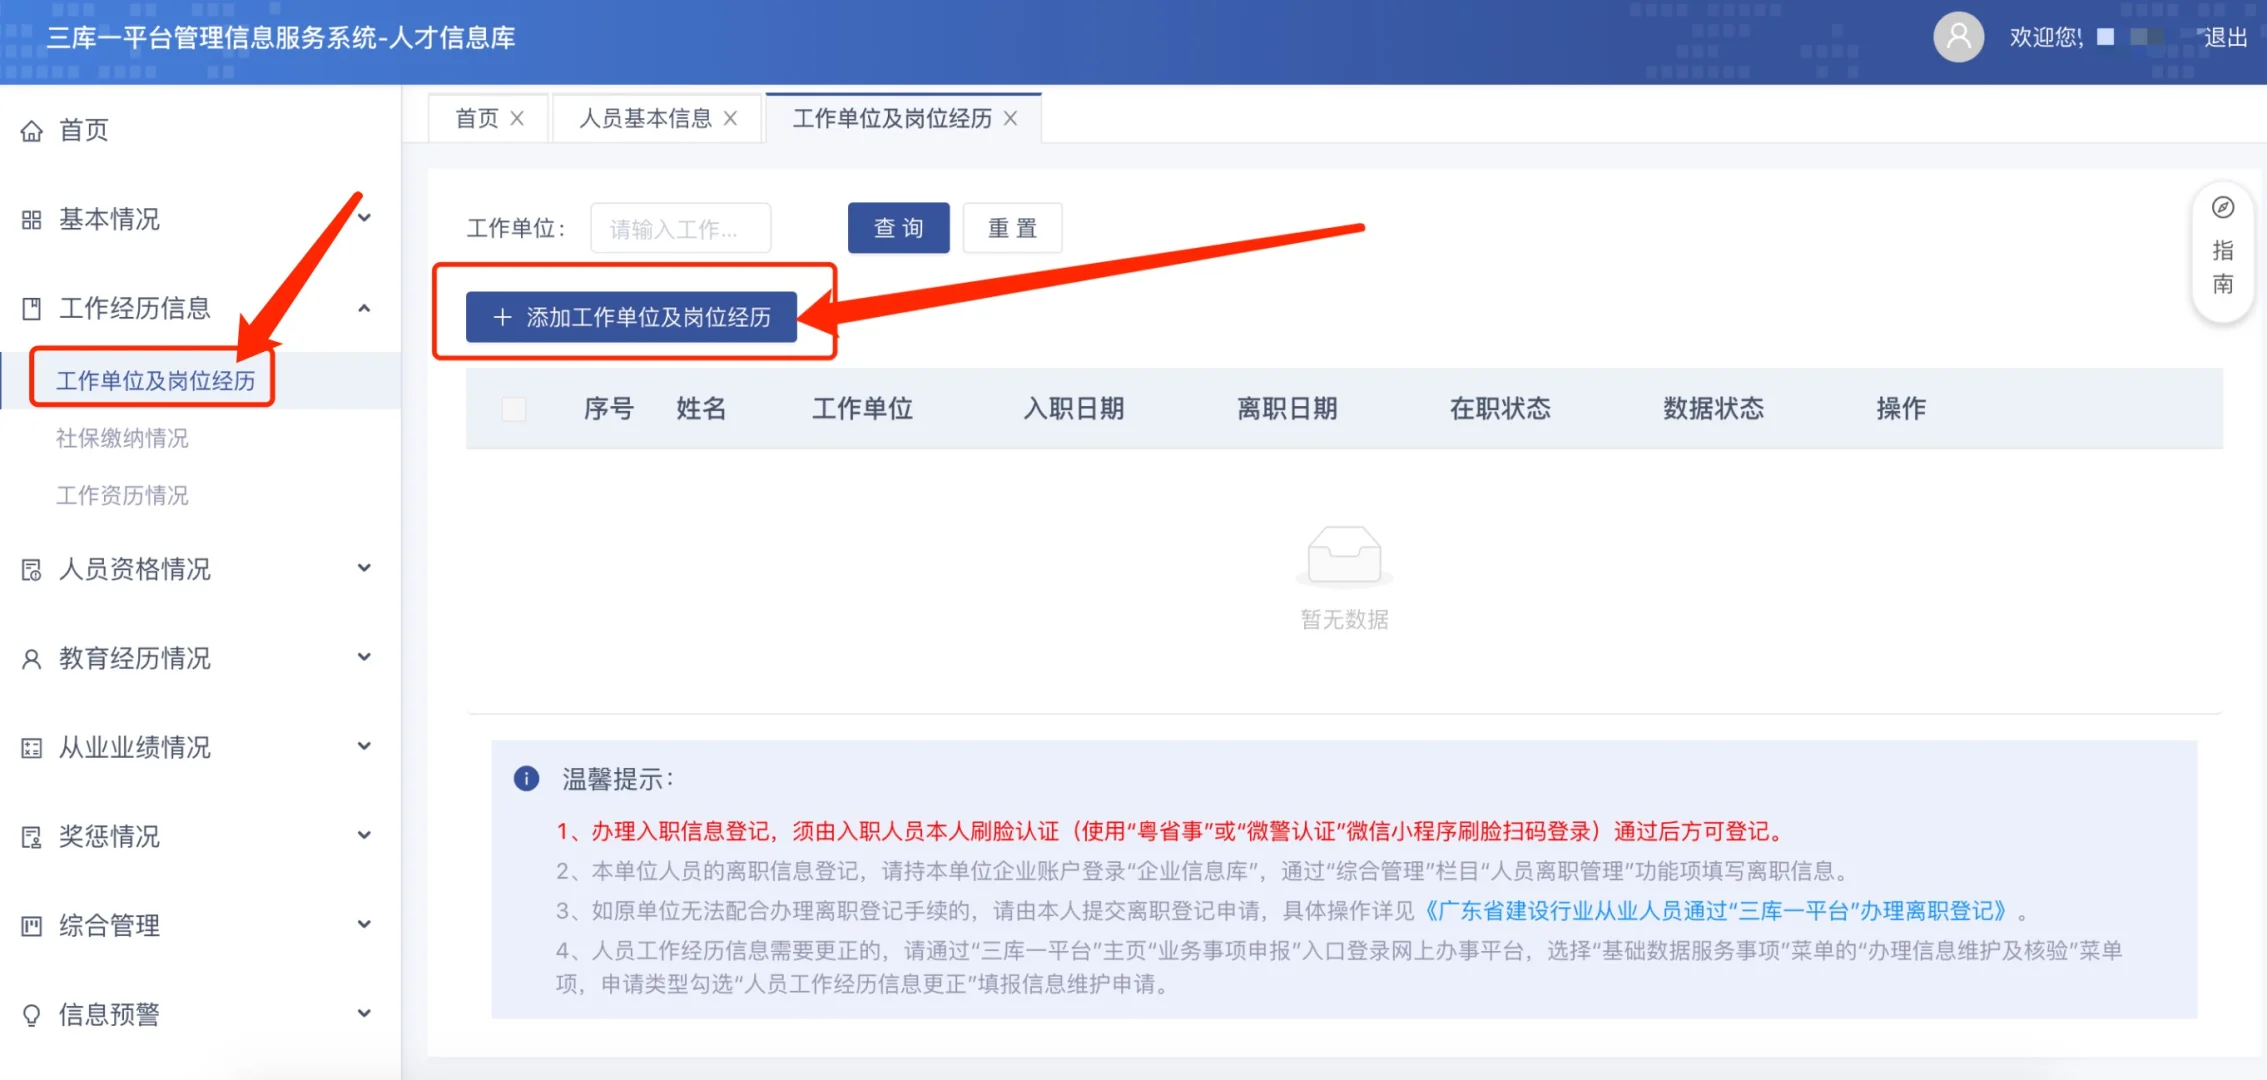Click the user avatar icon in header

(1958, 38)
